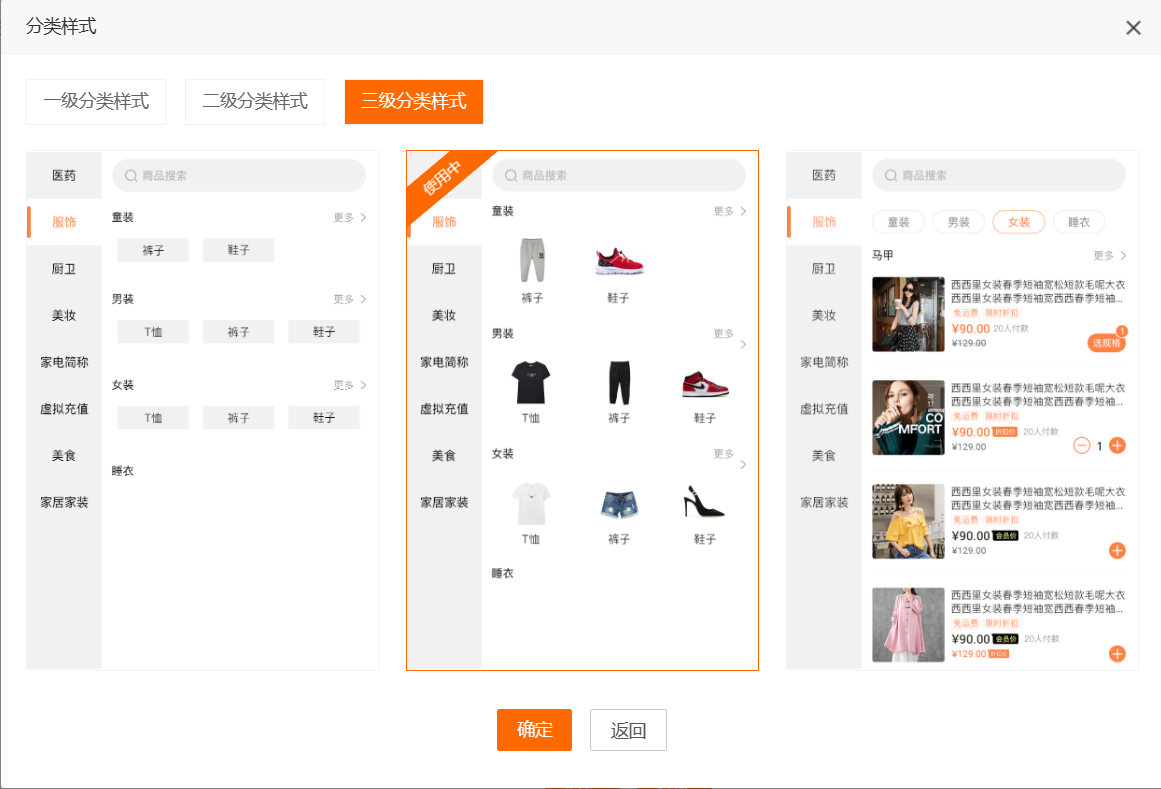Select the 童装 filter pill in right preview

point(898,222)
